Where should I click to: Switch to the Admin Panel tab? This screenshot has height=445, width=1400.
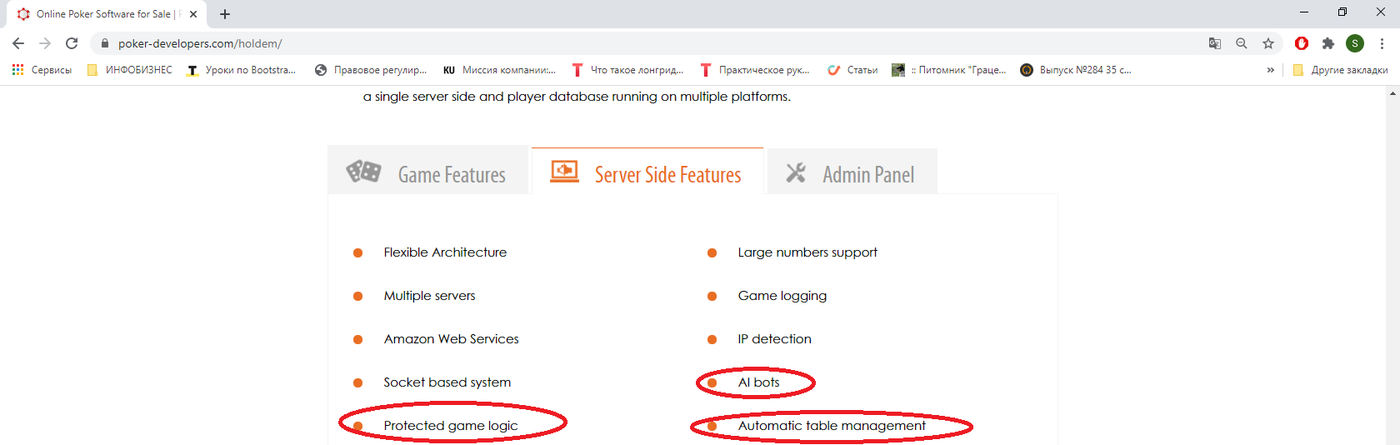pos(852,172)
